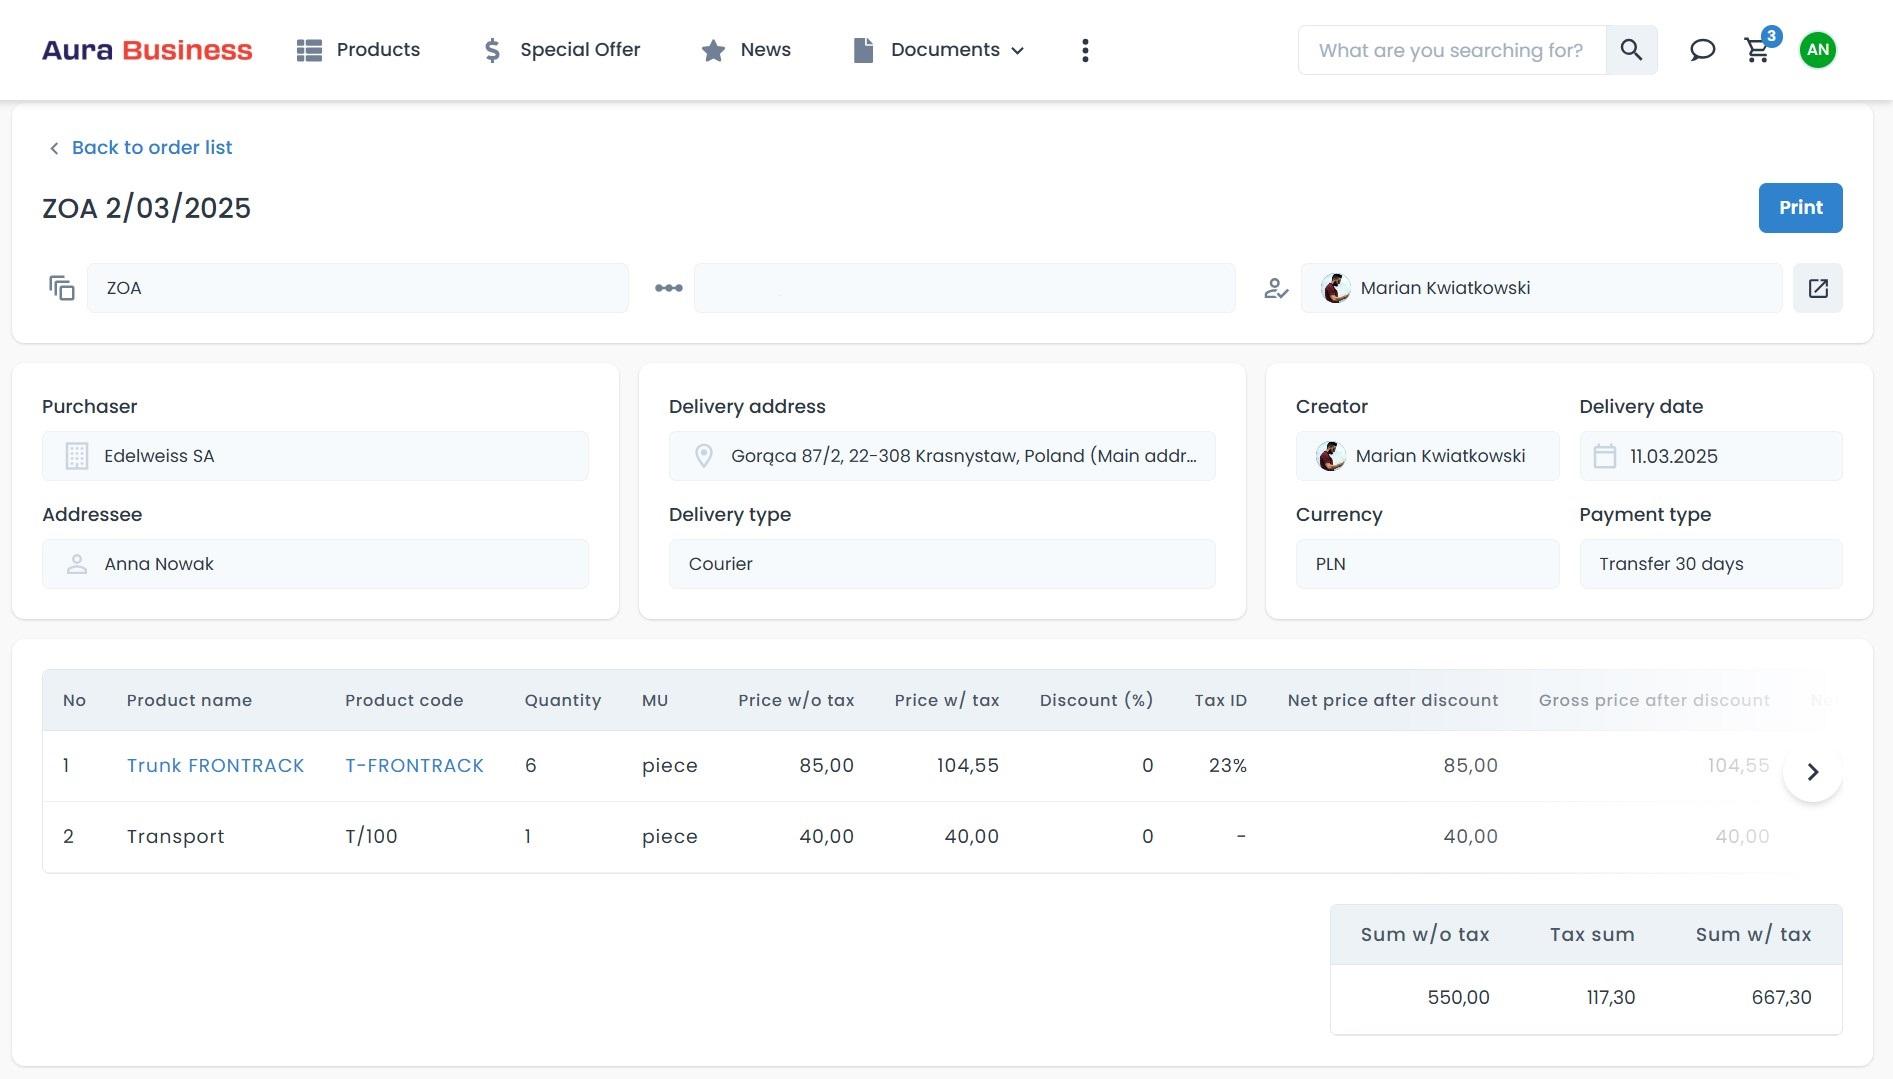Click the T/100 product code cell
1893x1079 pixels.
[x=371, y=837]
